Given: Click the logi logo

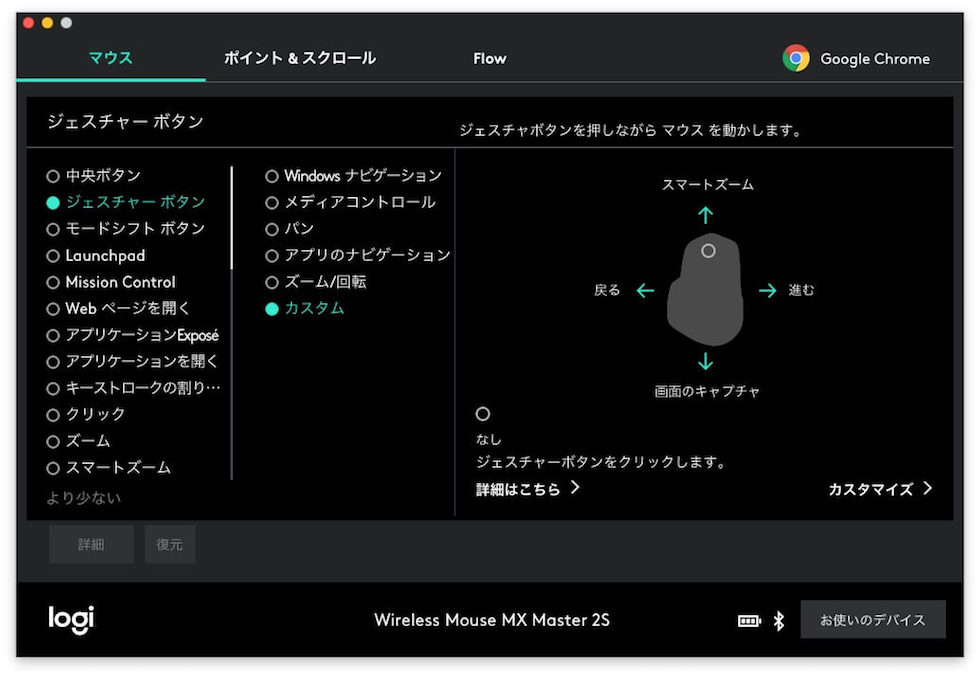Looking at the screenshot, I should [71, 619].
